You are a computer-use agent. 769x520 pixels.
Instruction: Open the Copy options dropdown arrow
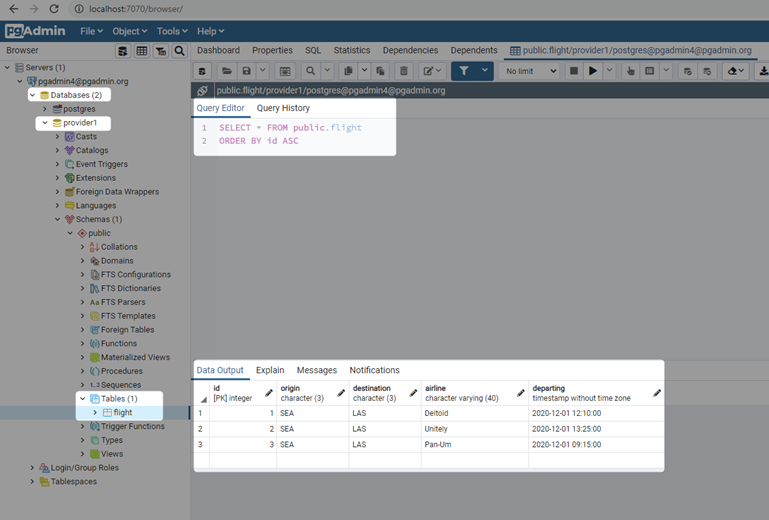point(364,71)
